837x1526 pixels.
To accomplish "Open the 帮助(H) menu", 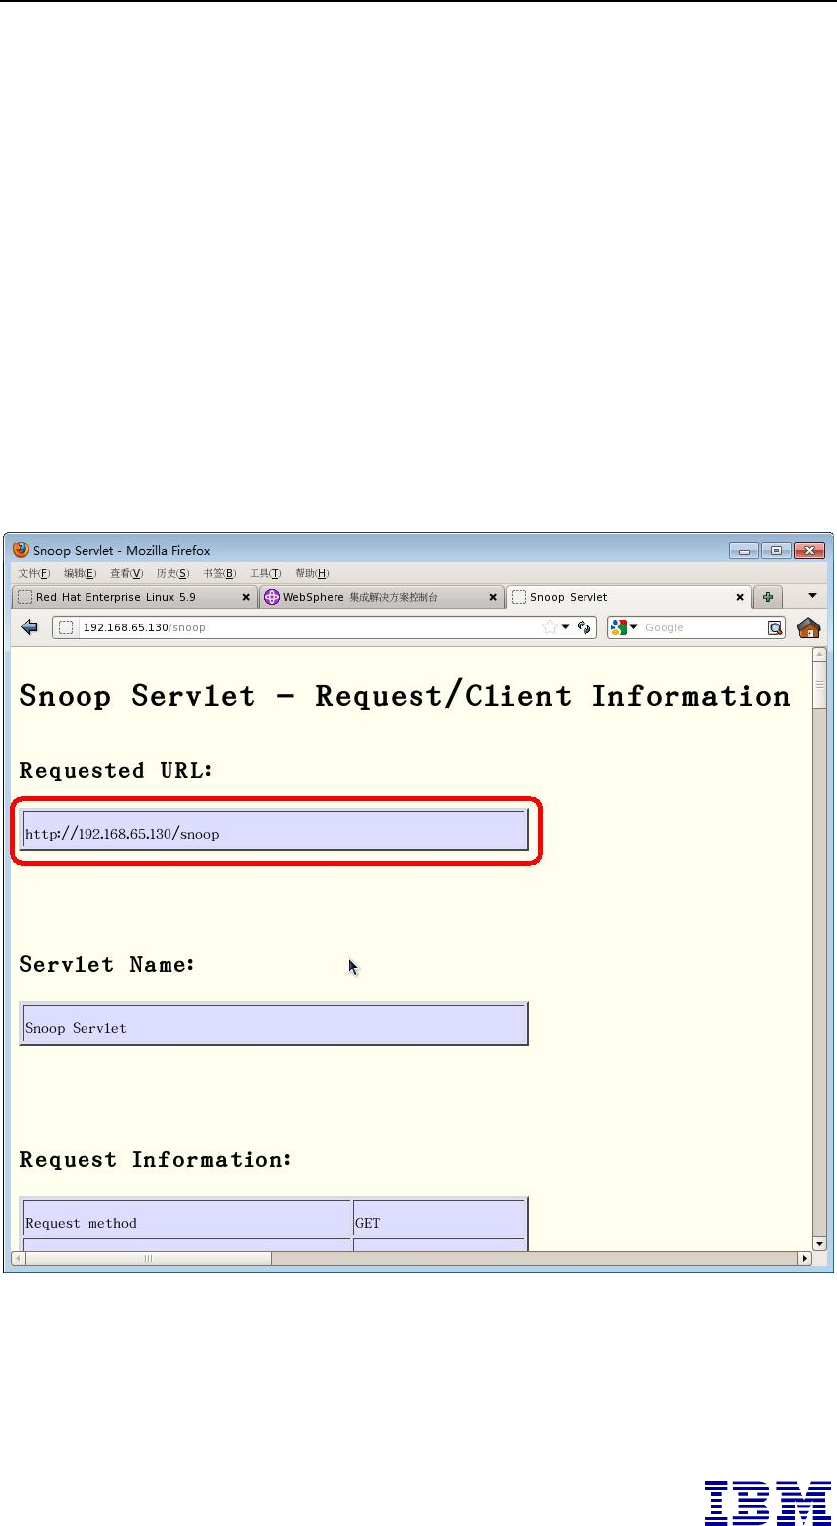I will click(x=312, y=573).
